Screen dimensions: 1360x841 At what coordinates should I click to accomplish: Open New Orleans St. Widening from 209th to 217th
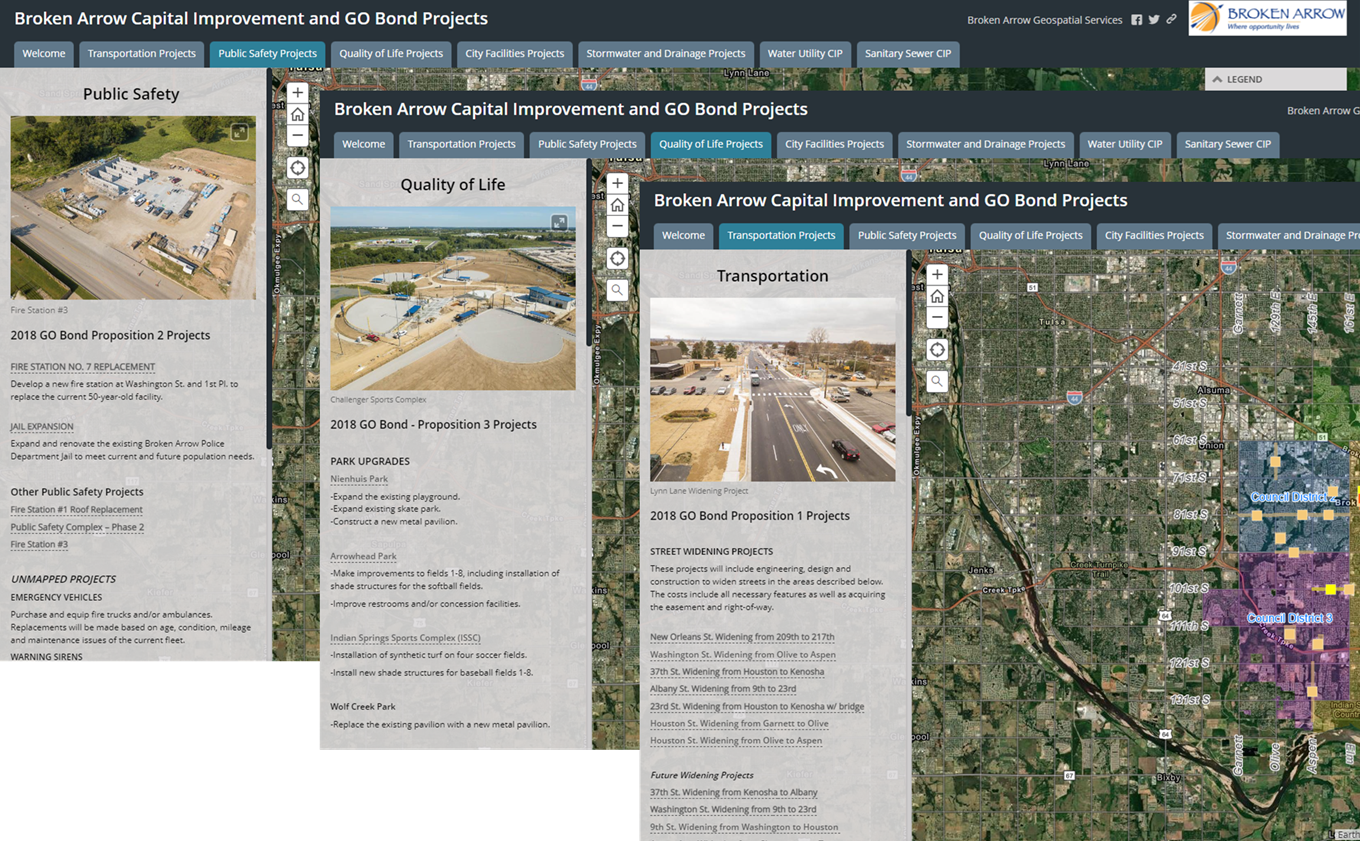coord(742,637)
